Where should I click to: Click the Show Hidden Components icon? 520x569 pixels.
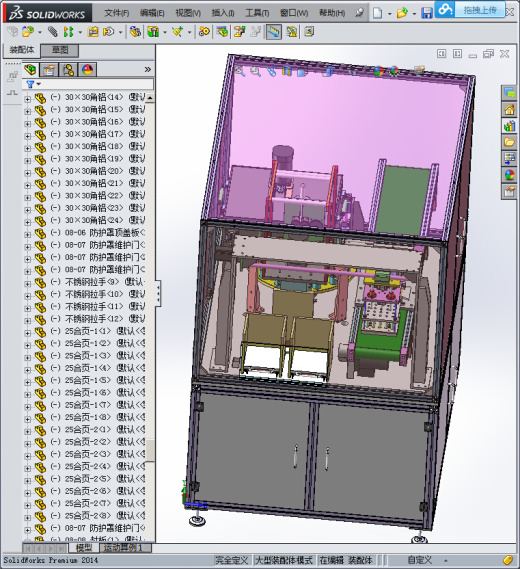(x=135, y=32)
